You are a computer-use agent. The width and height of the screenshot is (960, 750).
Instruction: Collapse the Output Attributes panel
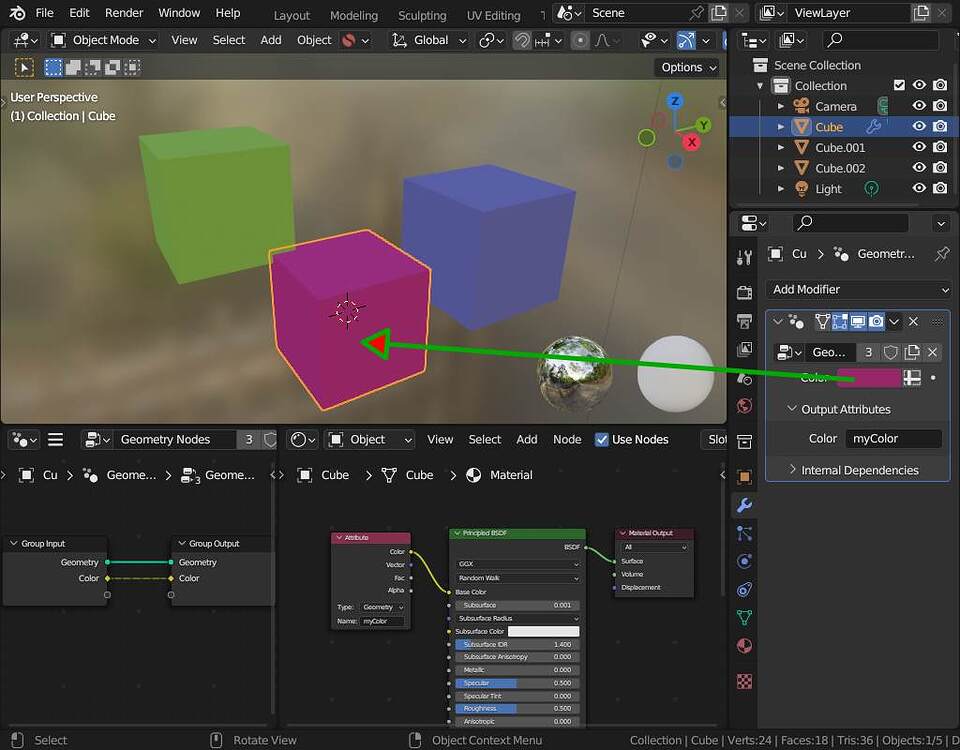click(x=792, y=408)
